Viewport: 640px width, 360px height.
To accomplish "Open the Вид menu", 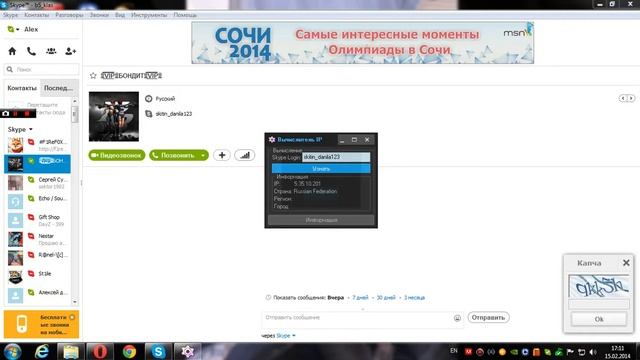I will point(120,15).
